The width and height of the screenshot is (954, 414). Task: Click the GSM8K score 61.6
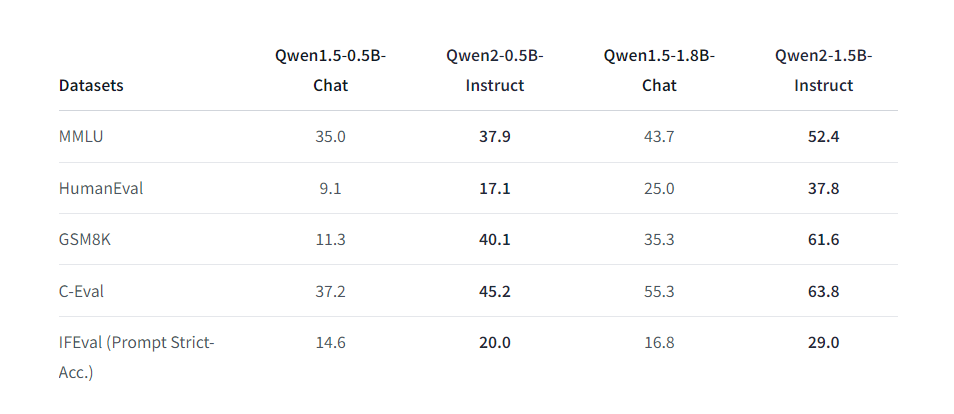[x=823, y=239]
